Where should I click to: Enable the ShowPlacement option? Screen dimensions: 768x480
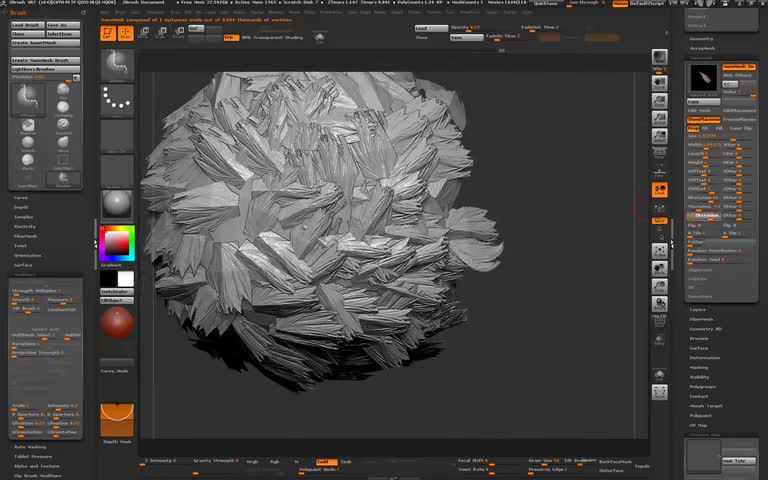click(703, 119)
